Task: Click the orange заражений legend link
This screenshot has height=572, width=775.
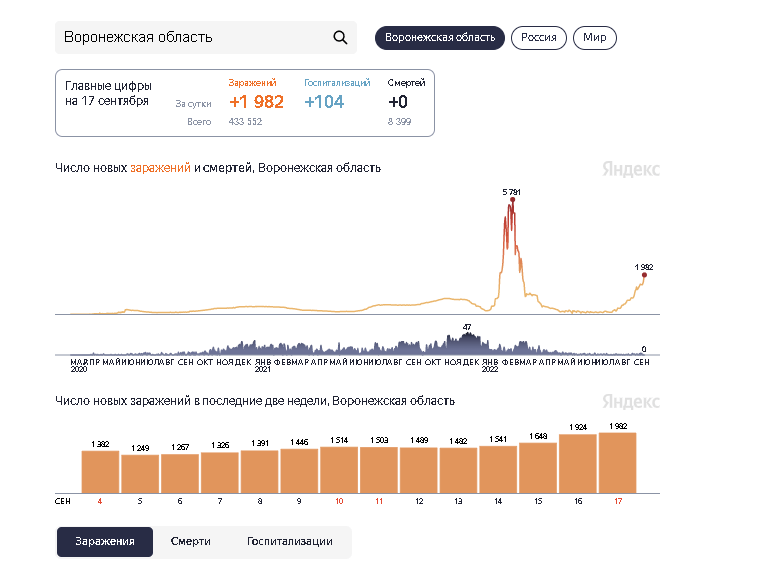Action: [x=160, y=168]
